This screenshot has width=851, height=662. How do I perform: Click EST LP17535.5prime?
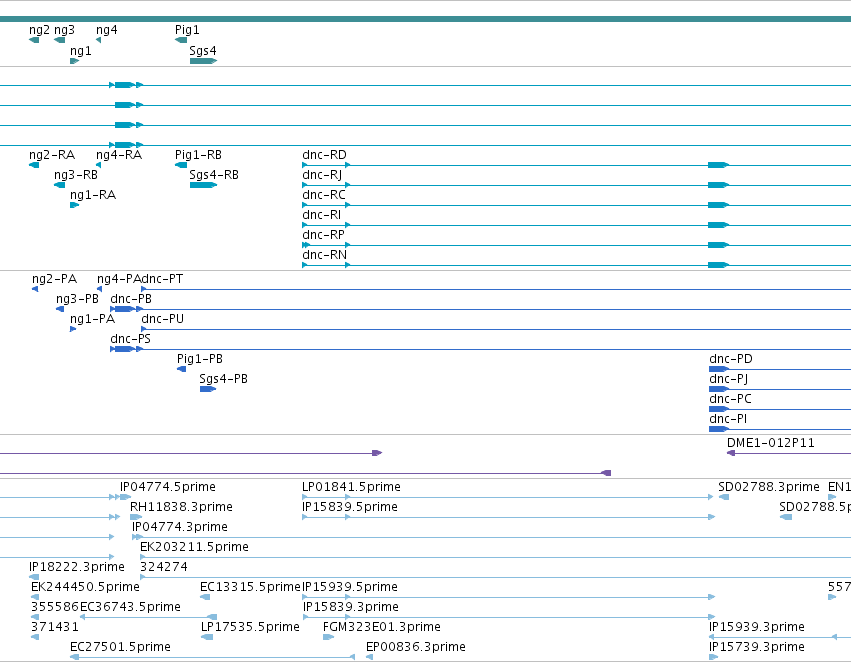point(250,627)
